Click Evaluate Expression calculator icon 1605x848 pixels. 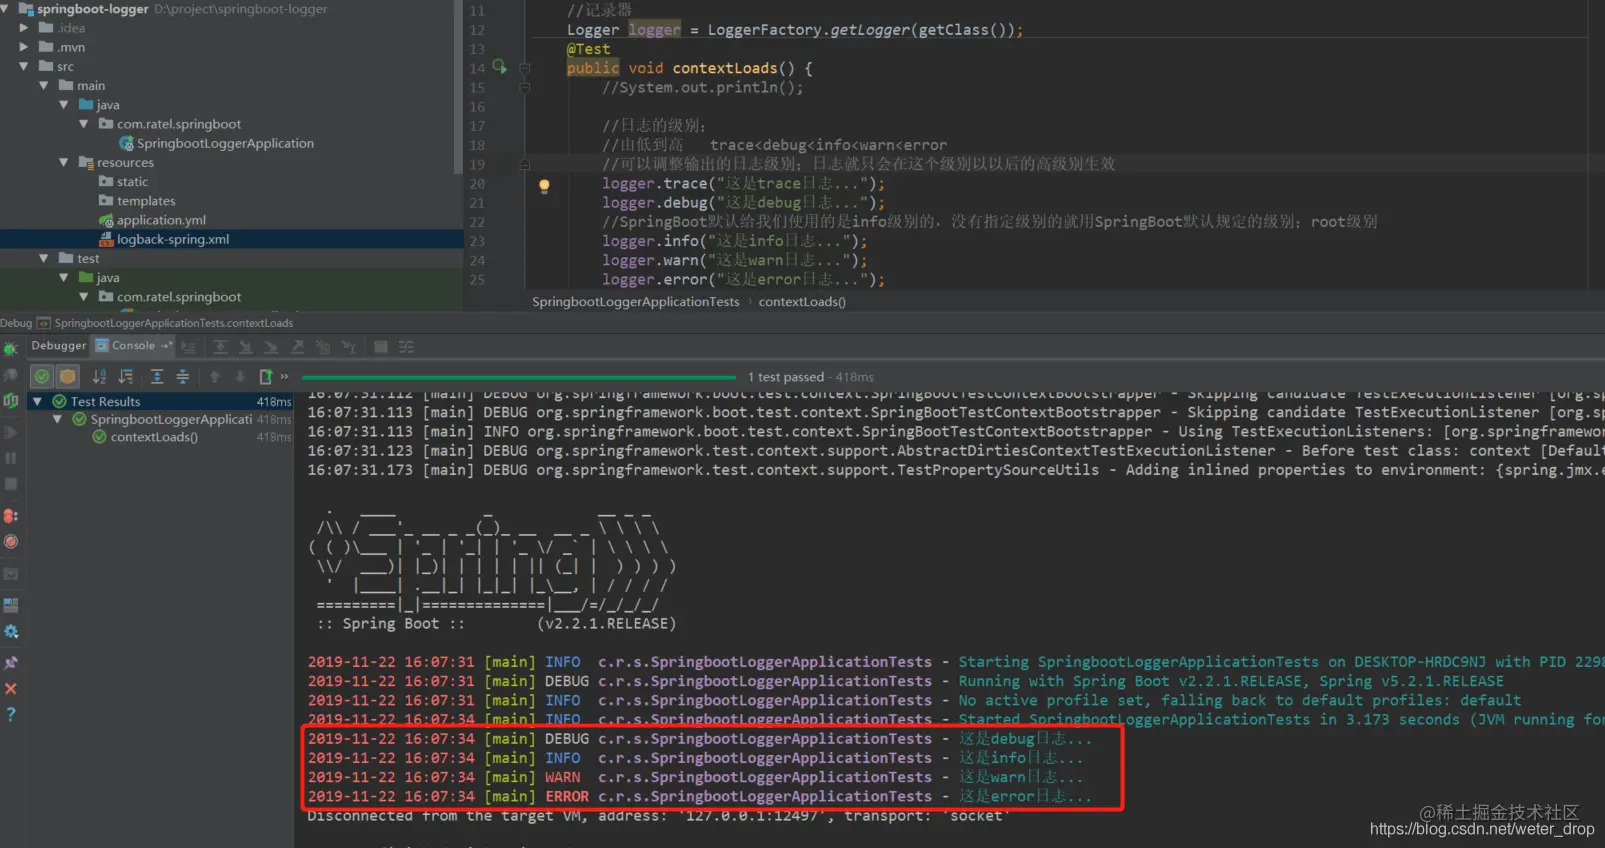point(381,347)
